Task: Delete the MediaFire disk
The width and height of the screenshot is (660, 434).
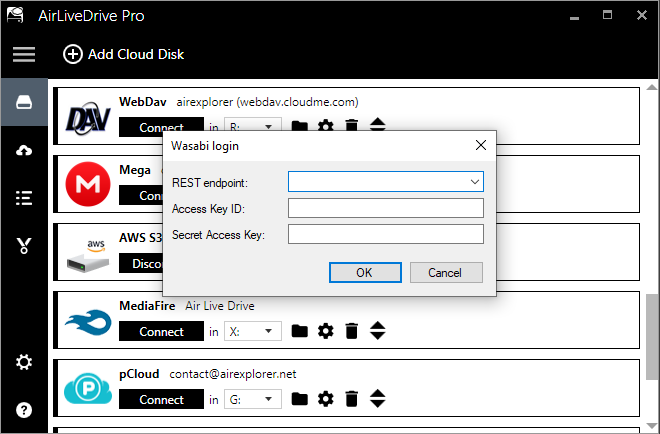Action: (x=351, y=331)
